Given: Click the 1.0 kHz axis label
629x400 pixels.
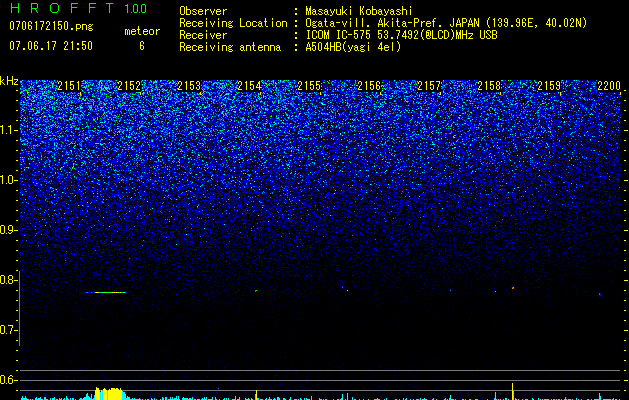Looking at the screenshot, I should coord(8,180).
